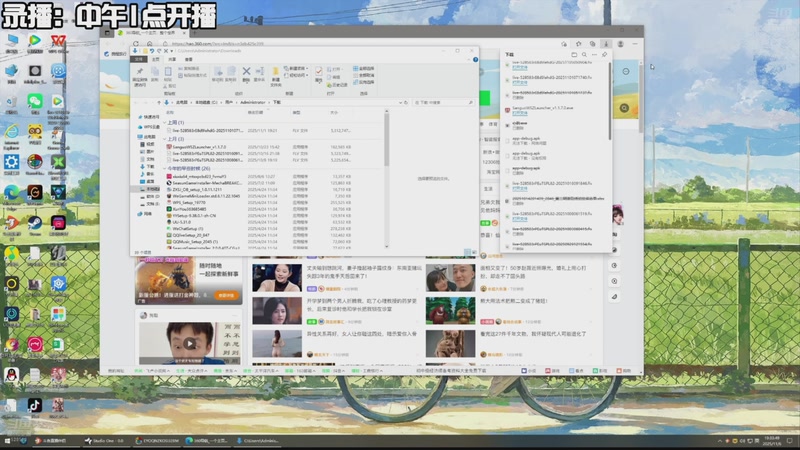Sort files by 名称 column header
This screenshot has height=450, width=800.
[170, 112]
